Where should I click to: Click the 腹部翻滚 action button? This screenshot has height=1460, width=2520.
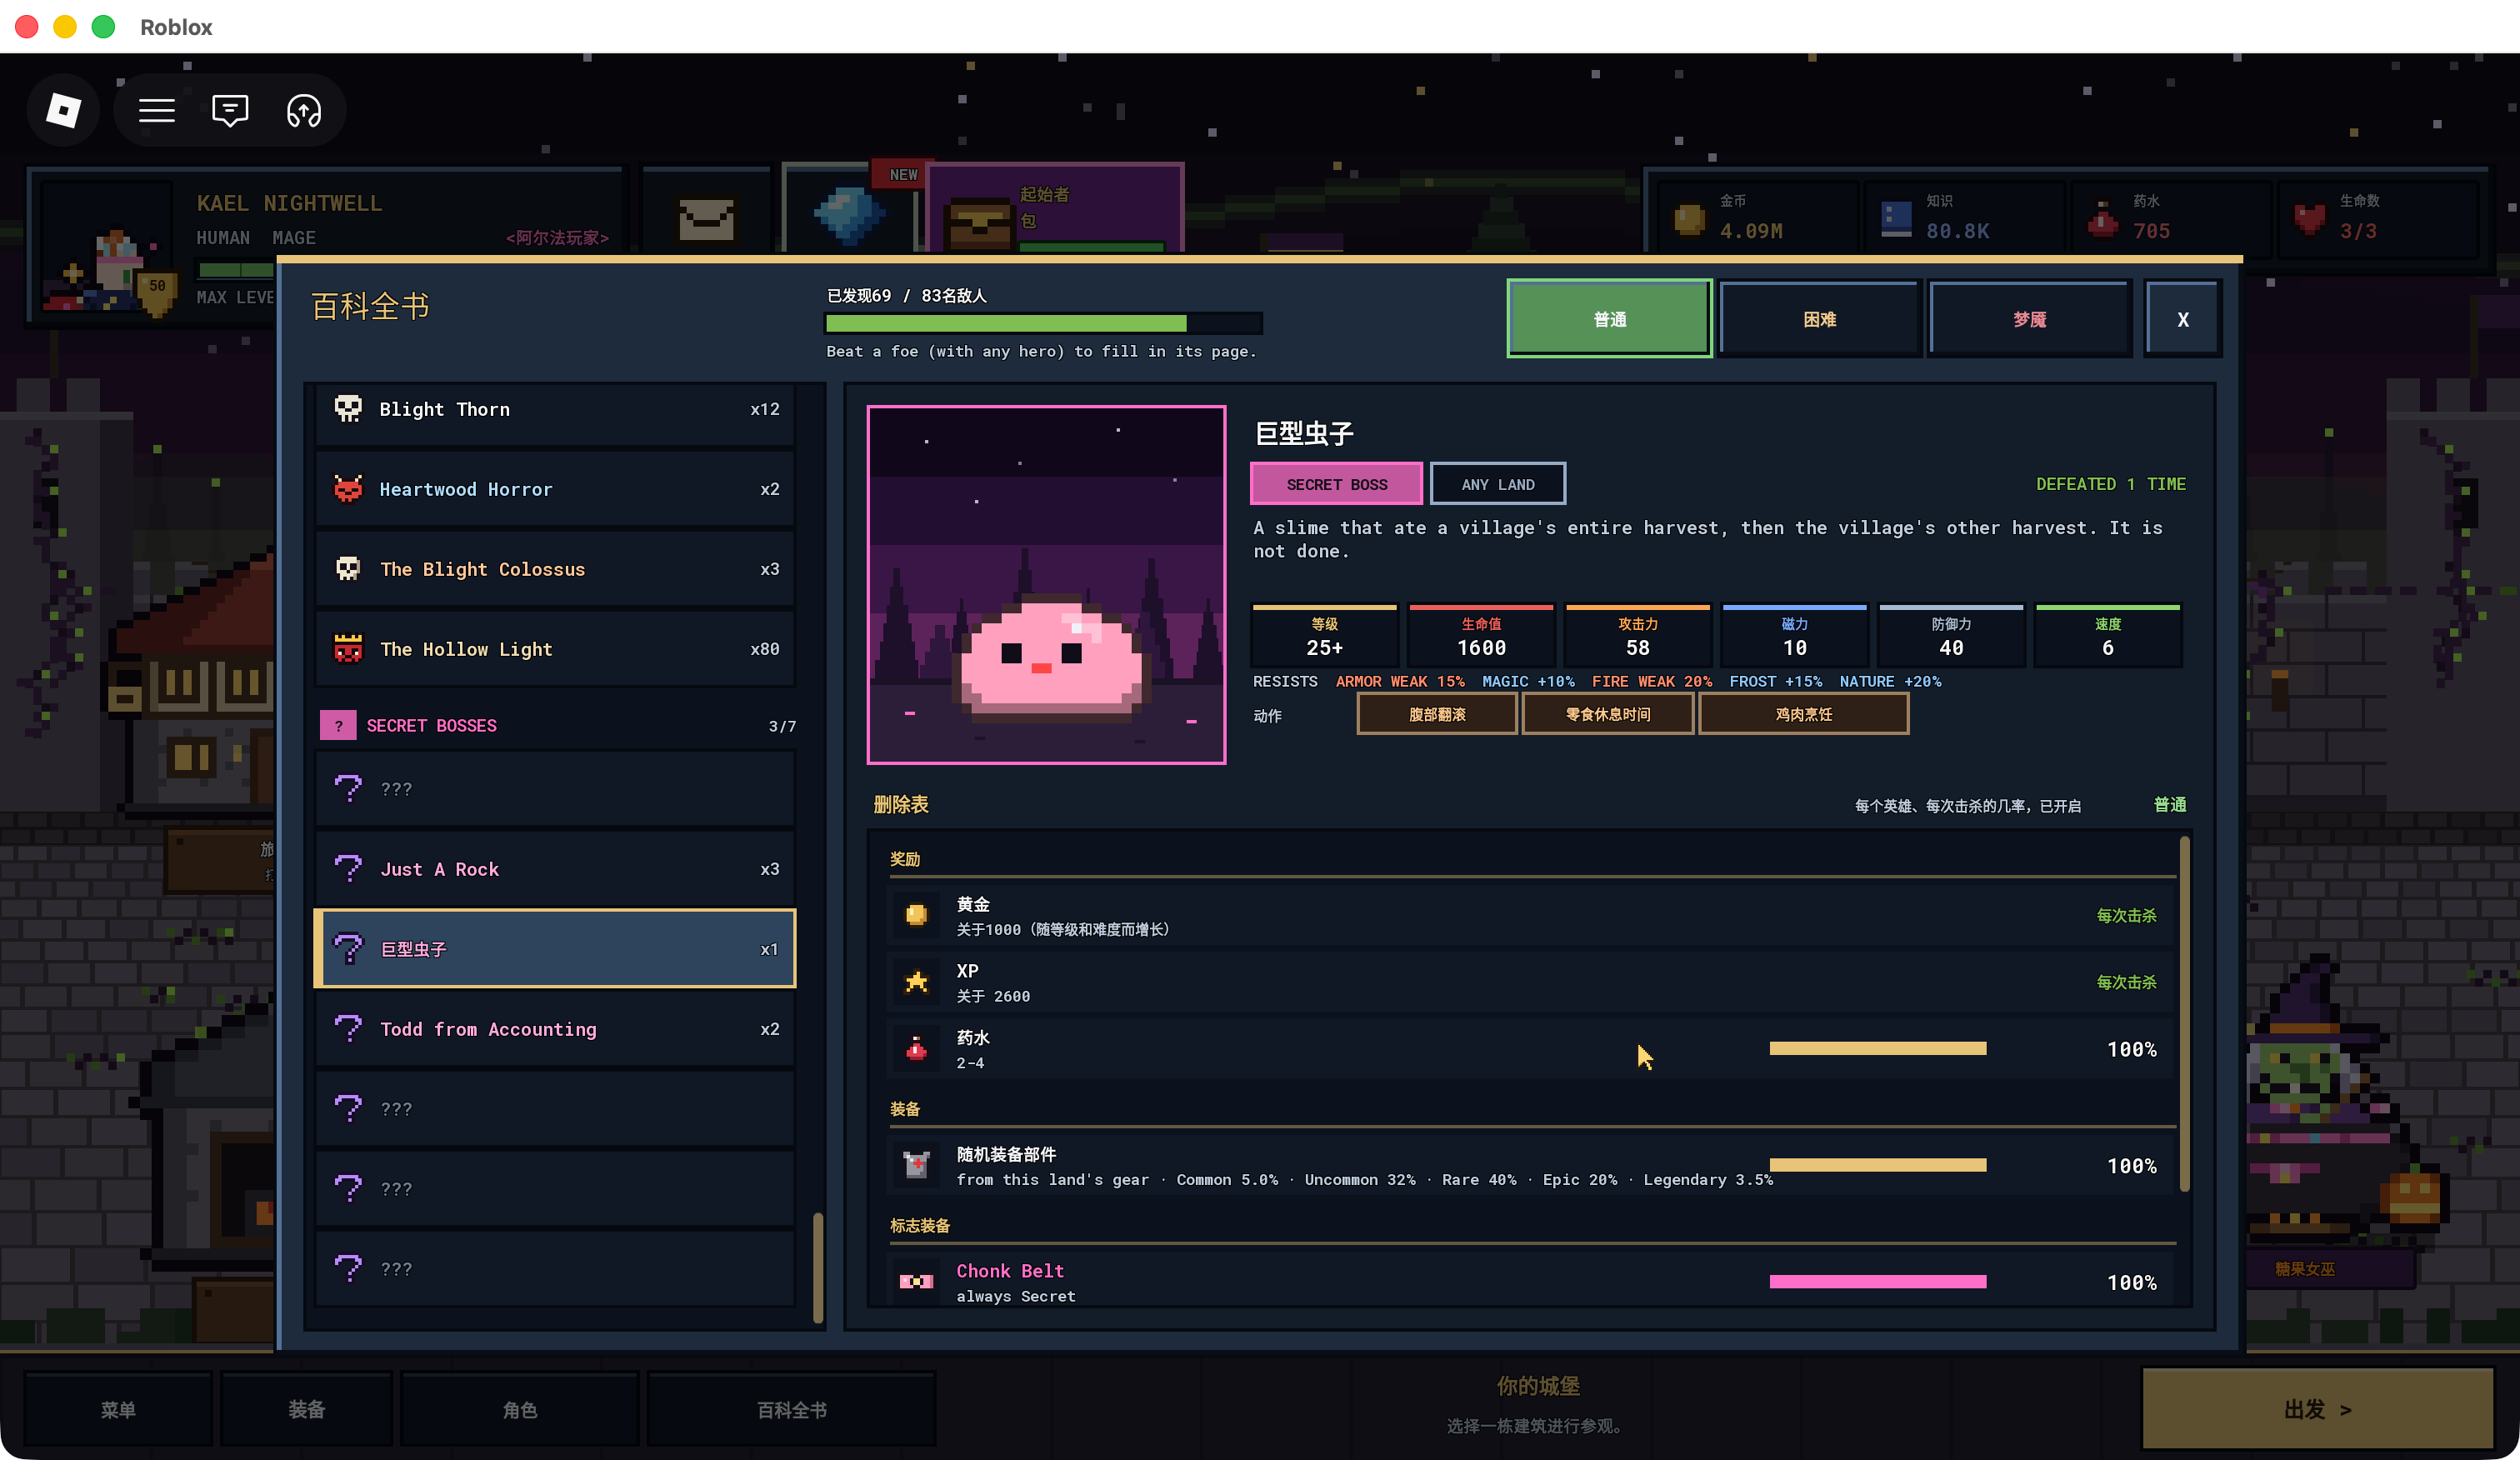pyautogui.click(x=1436, y=714)
